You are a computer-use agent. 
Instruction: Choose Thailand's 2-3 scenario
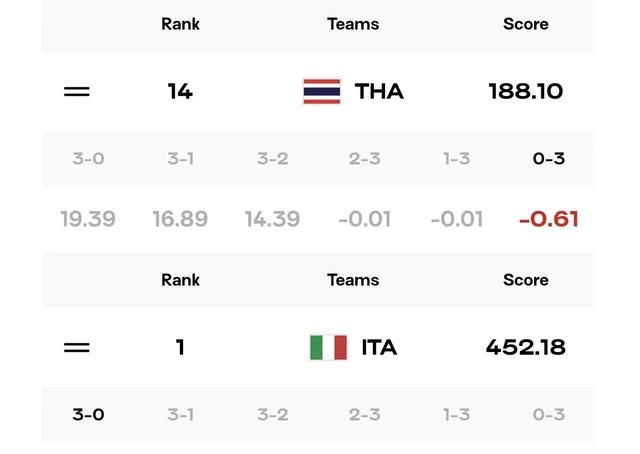click(364, 158)
